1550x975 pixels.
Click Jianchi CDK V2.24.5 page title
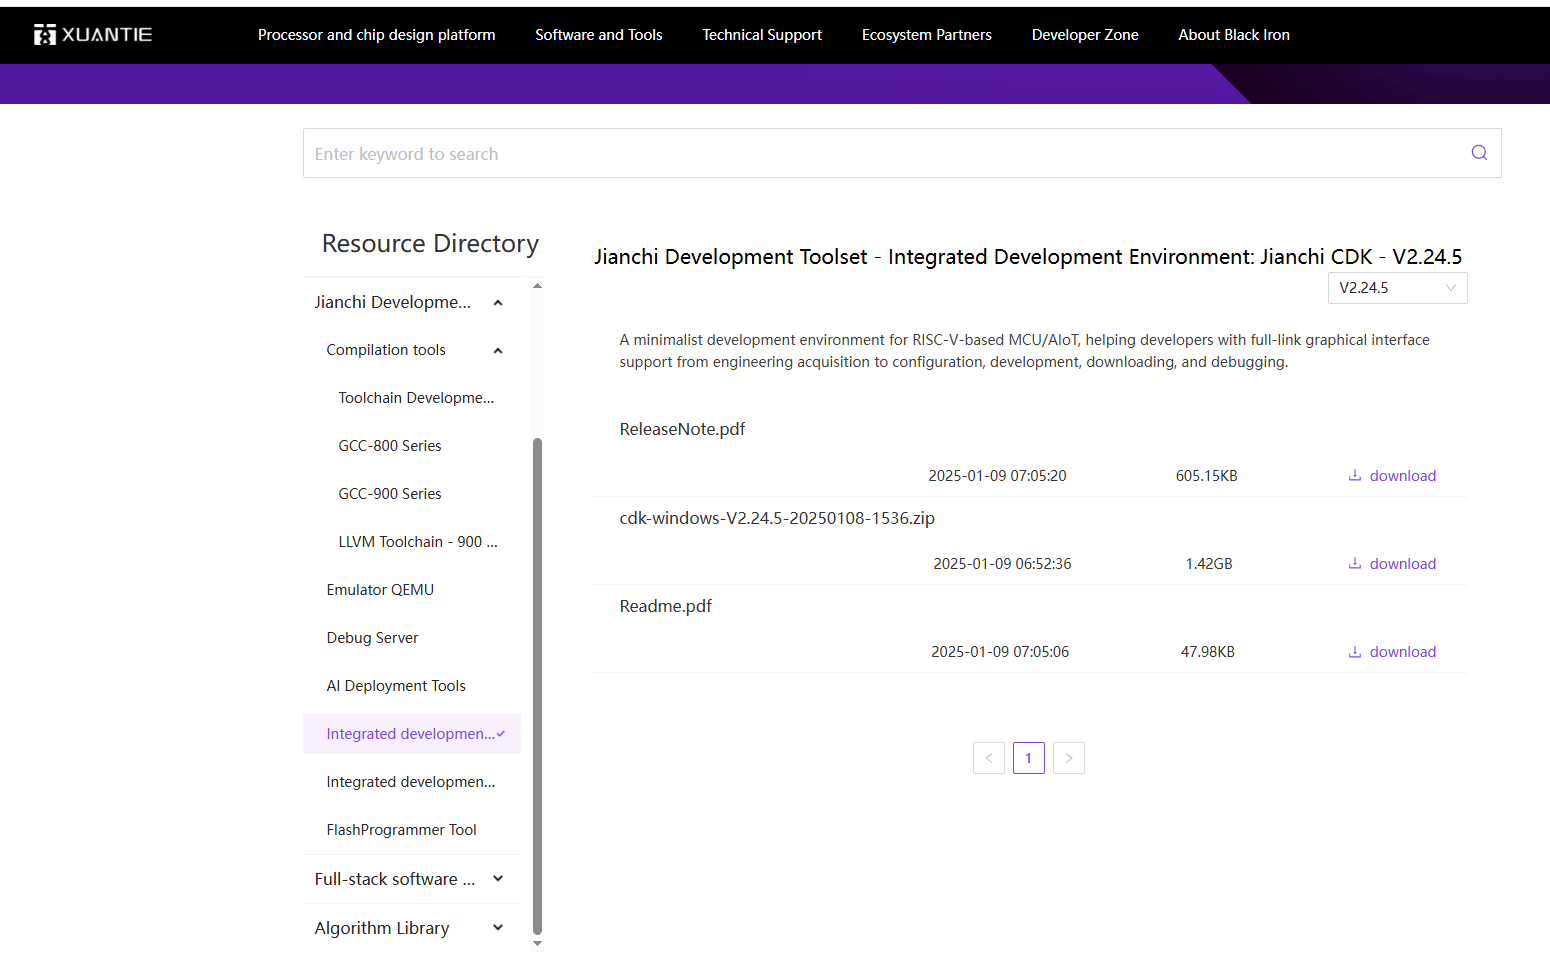click(1028, 257)
